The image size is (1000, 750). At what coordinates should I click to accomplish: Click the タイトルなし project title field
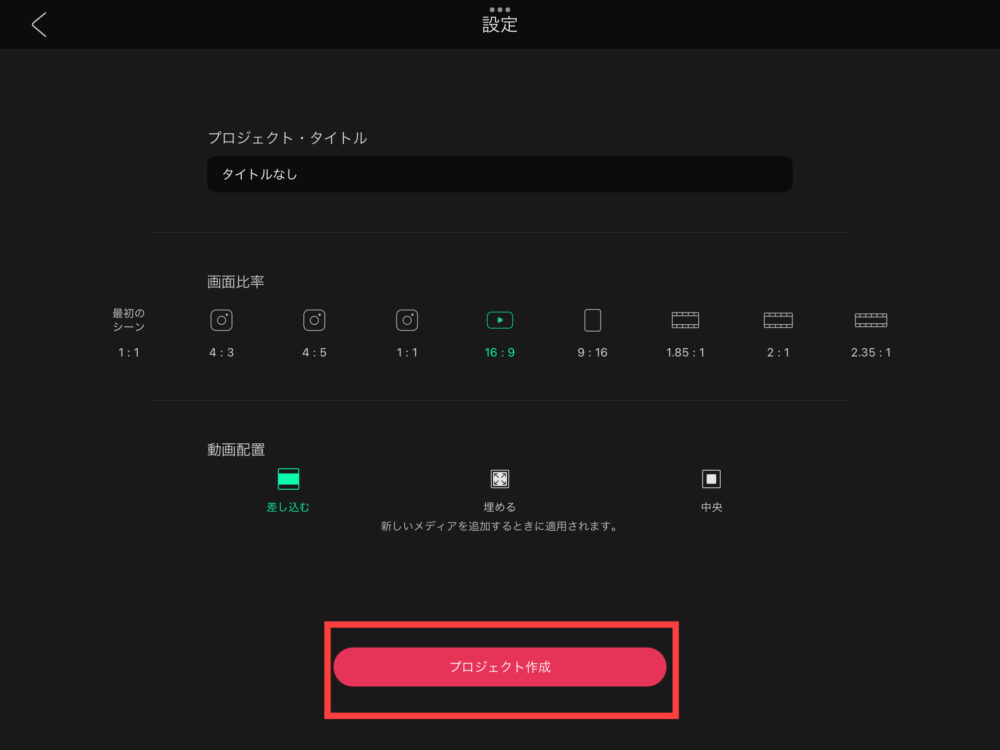coord(499,174)
